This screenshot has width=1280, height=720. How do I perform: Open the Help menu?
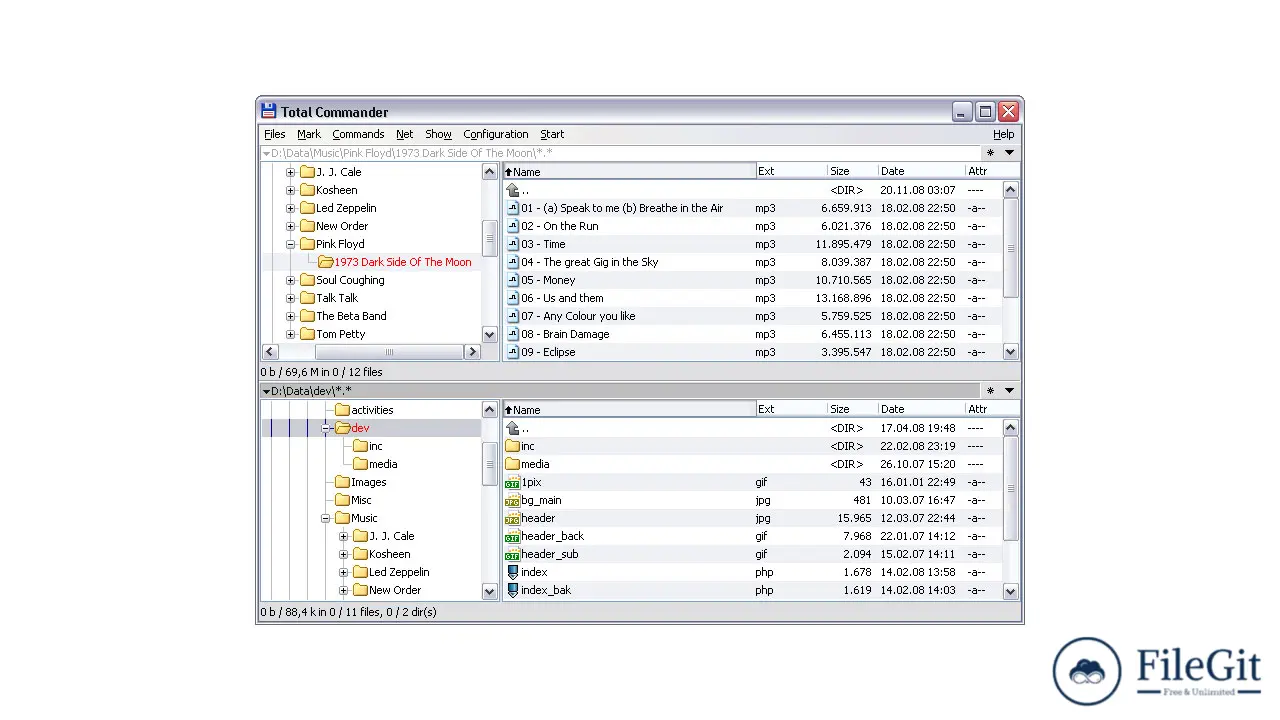pos(1003,134)
